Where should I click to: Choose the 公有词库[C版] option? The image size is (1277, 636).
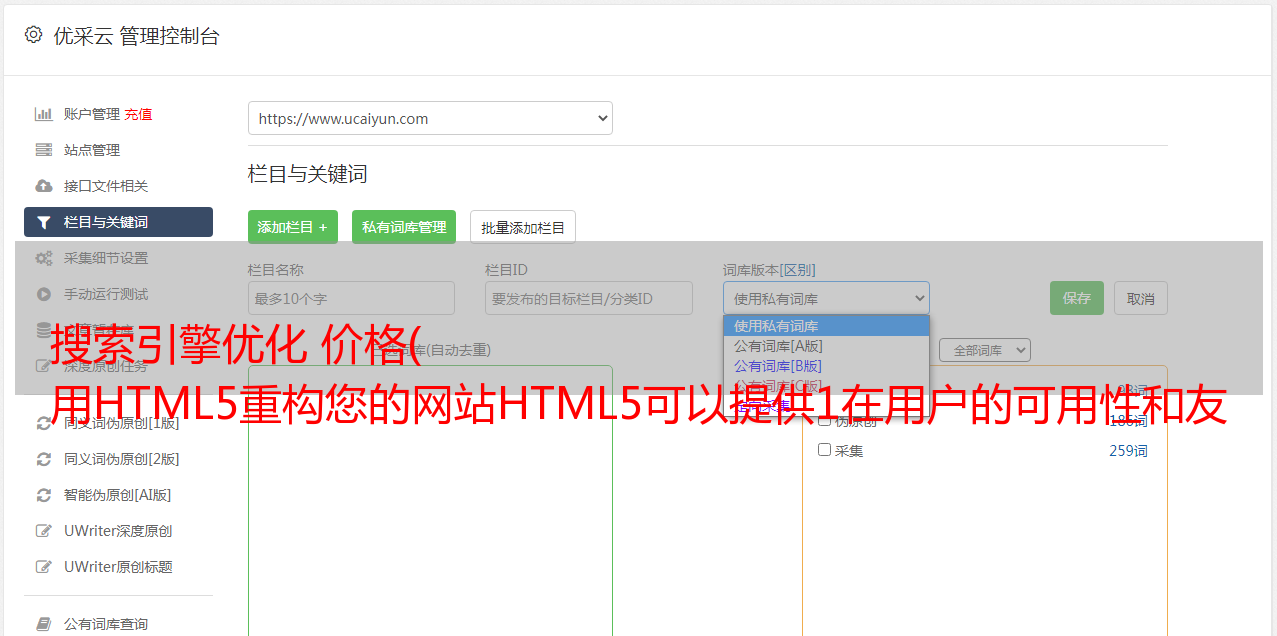tap(826, 386)
